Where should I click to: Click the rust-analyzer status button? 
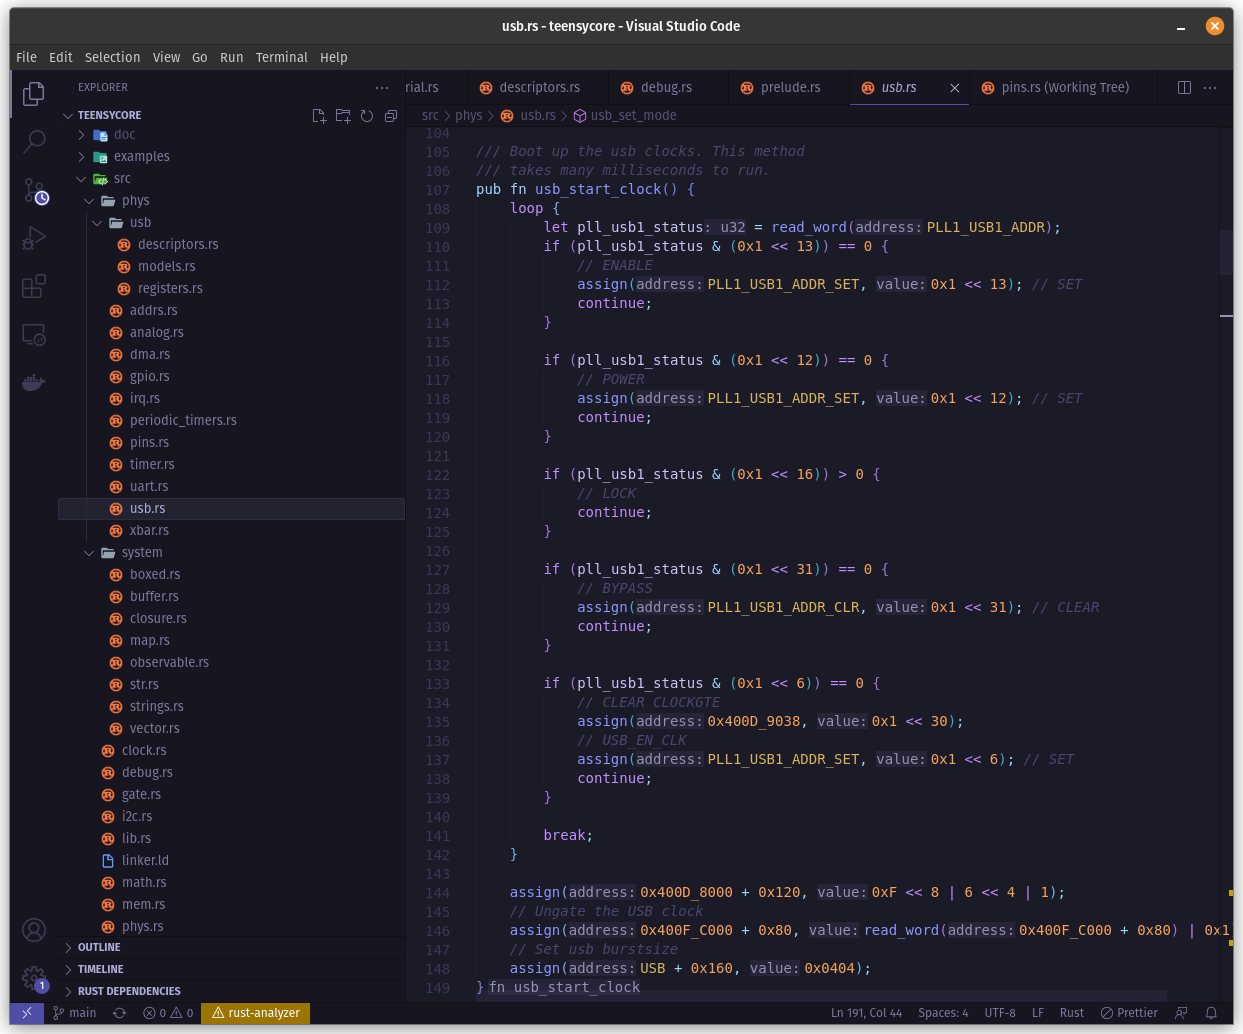(x=256, y=1013)
